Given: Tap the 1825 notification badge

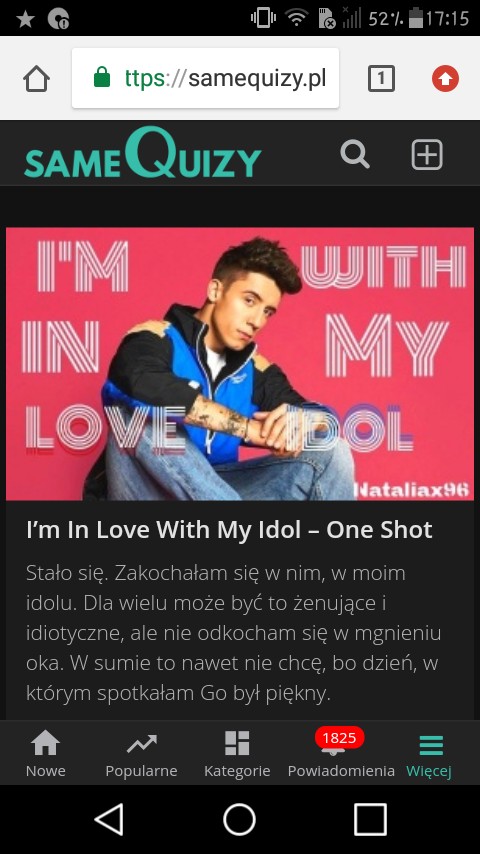Looking at the screenshot, I should tap(339, 738).
